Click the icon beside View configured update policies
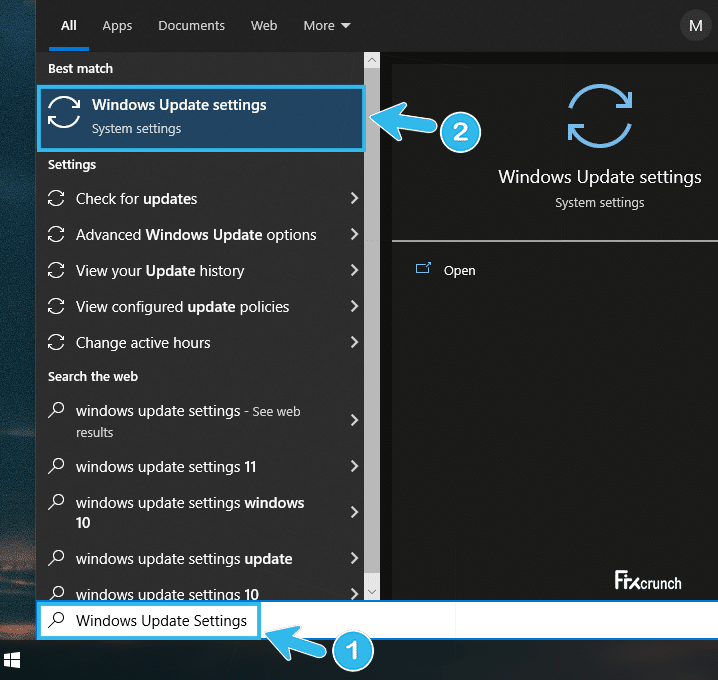Image resolution: width=718 pixels, height=680 pixels. (x=56, y=306)
